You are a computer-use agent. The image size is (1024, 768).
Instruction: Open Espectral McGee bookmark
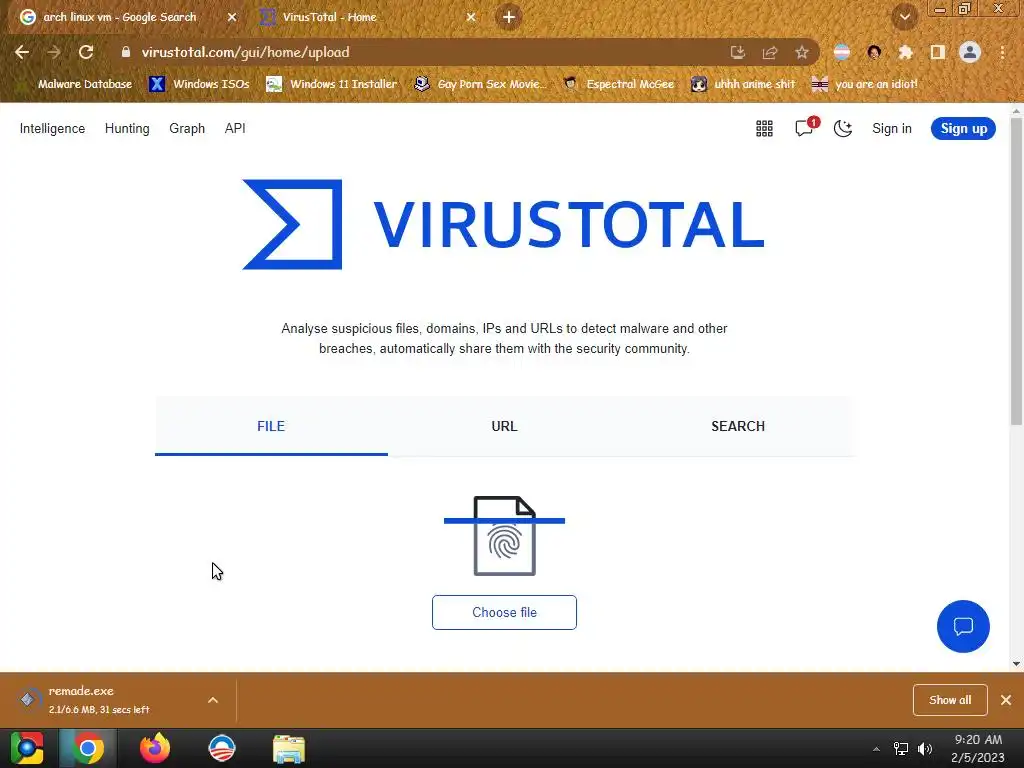[619, 84]
